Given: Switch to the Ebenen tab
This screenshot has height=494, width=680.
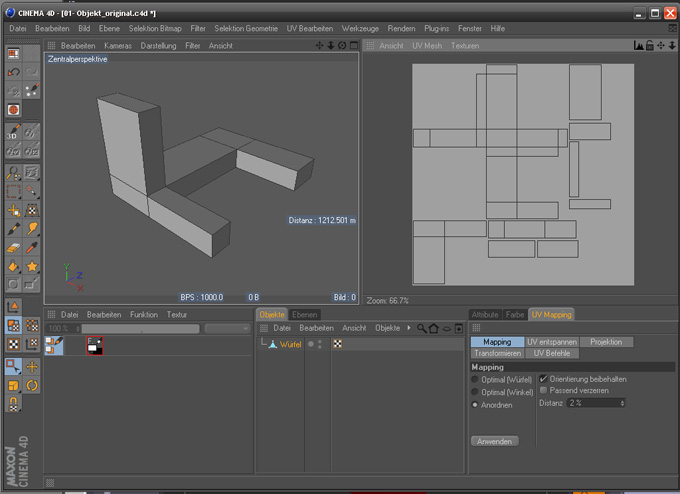Looking at the screenshot, I should point(305,314).
